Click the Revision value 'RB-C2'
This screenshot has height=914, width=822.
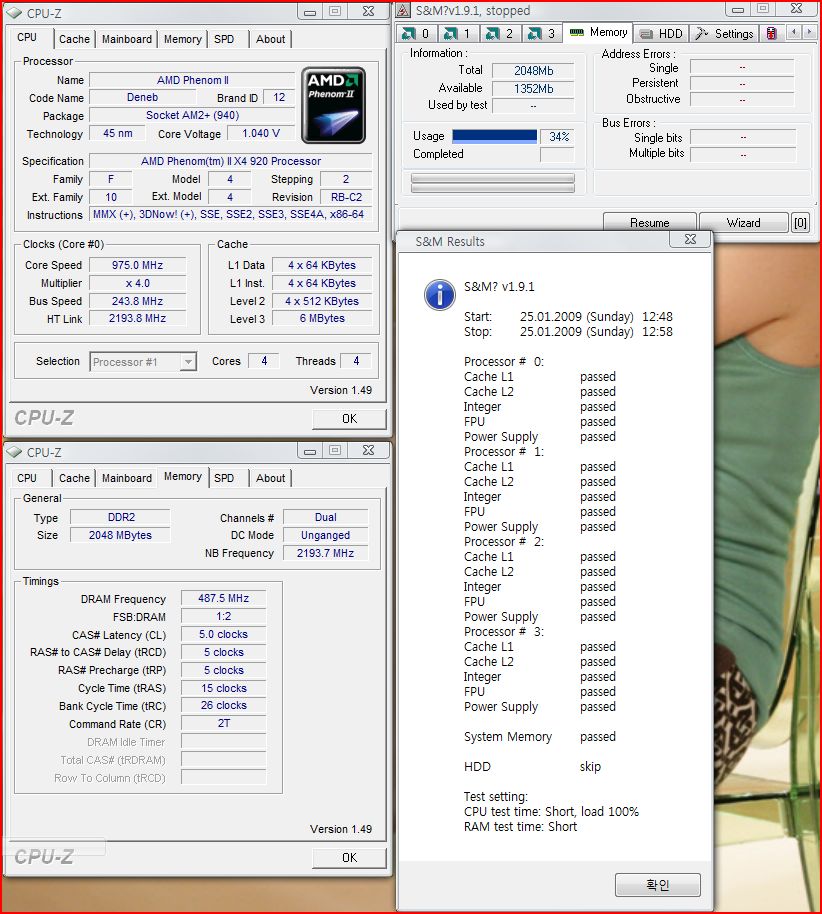click(x=346, y=197)
